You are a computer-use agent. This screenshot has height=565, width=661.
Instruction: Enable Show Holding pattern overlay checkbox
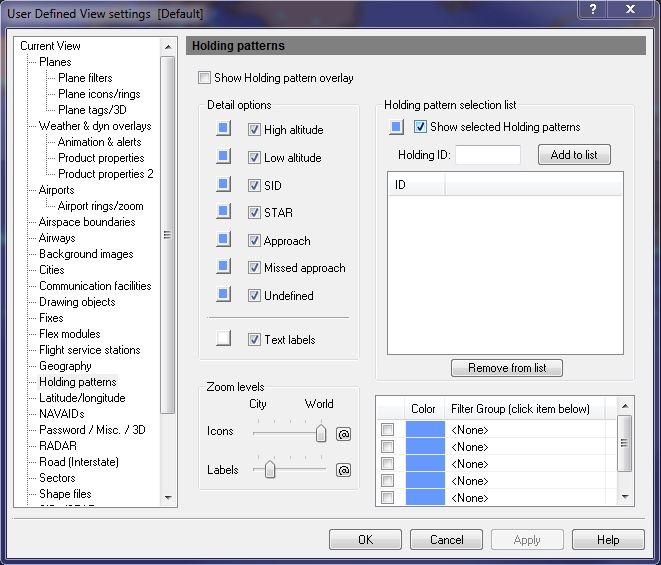pos(205,78)
